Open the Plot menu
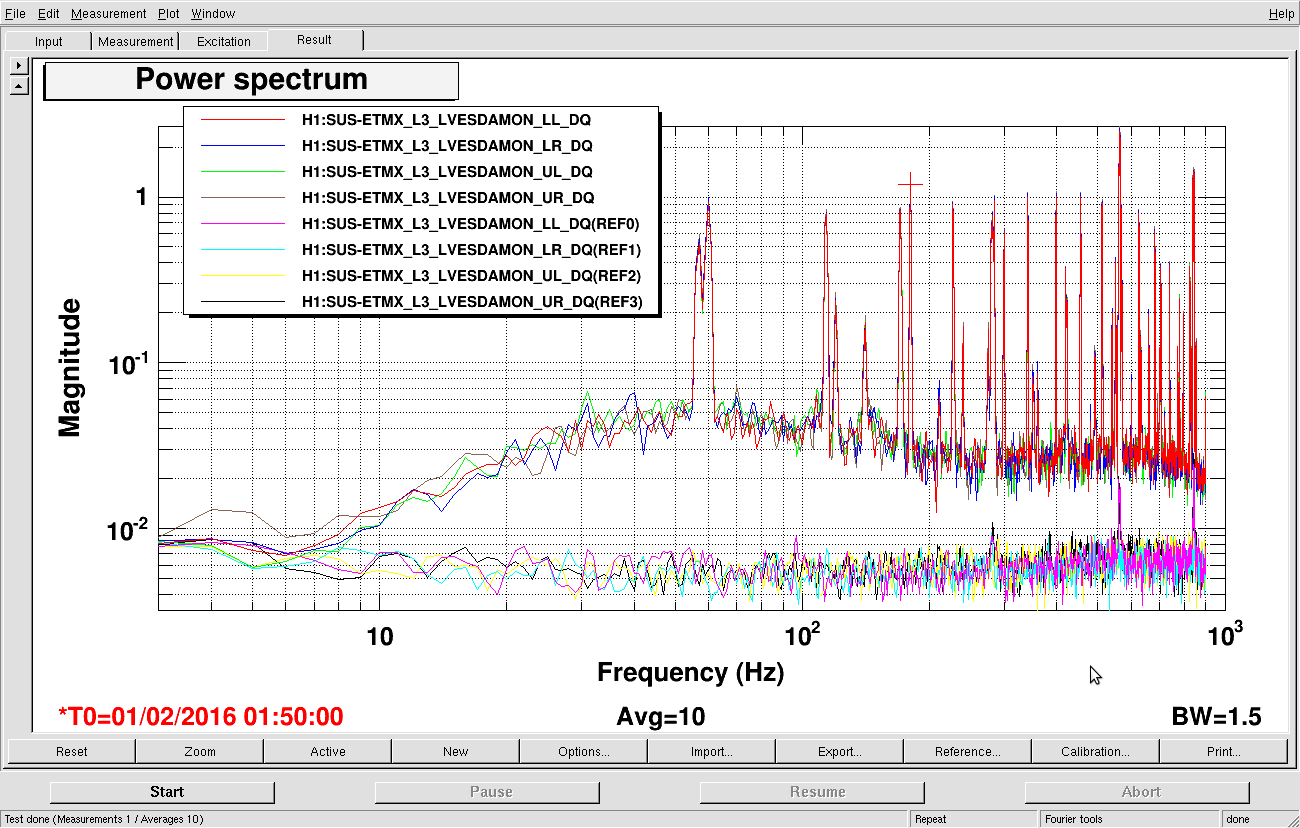 click(168, 13)
